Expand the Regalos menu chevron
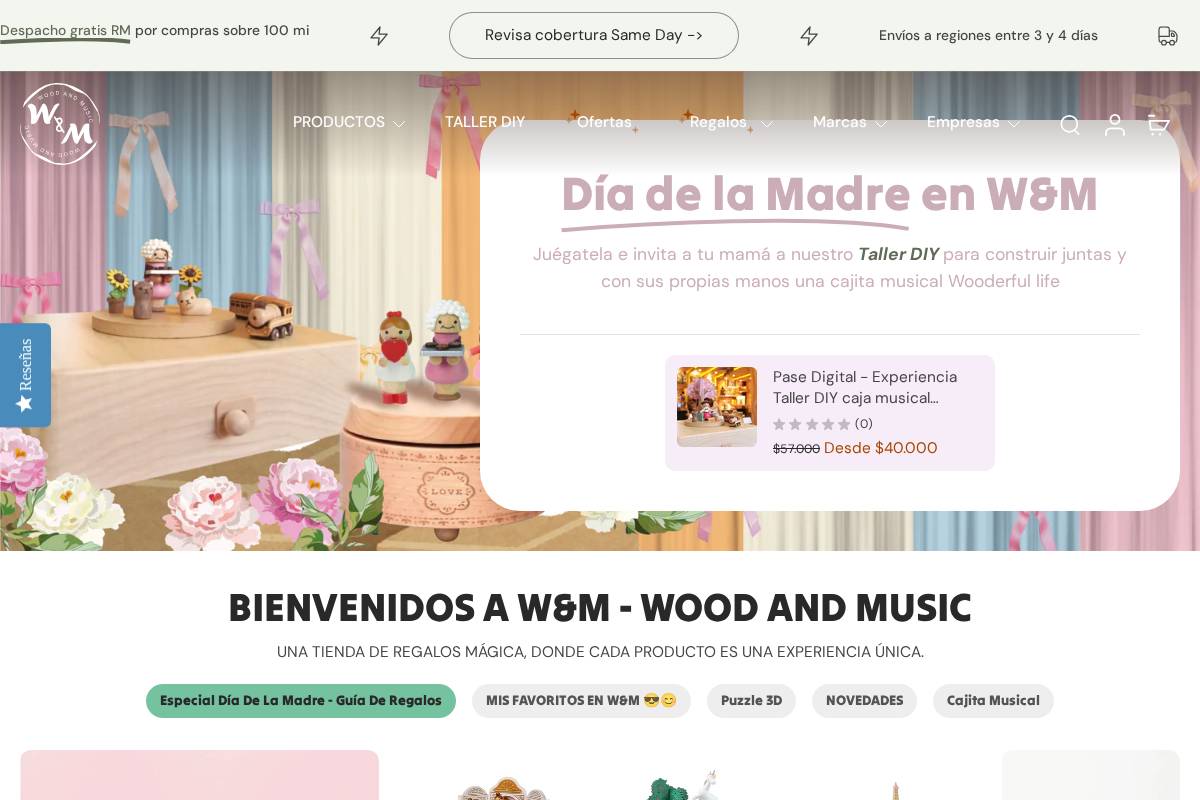 tap(766, 124)
